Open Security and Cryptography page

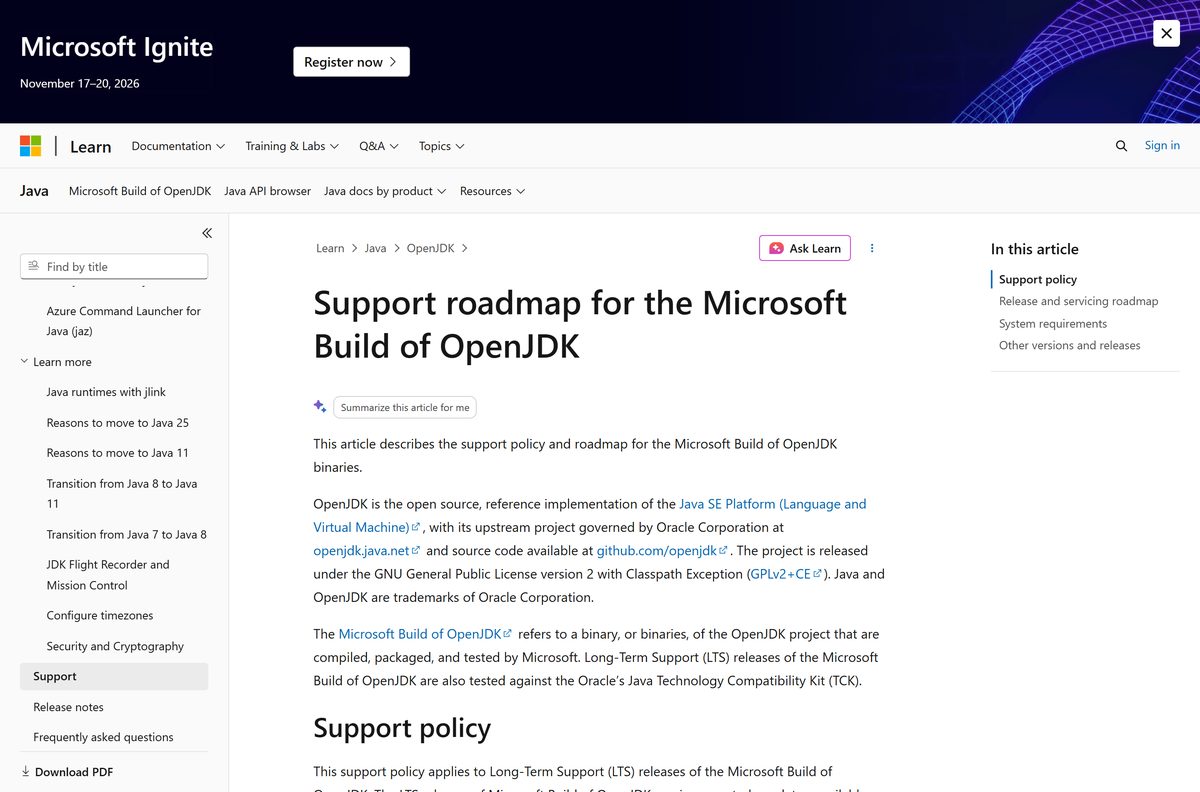click(115, 646)
